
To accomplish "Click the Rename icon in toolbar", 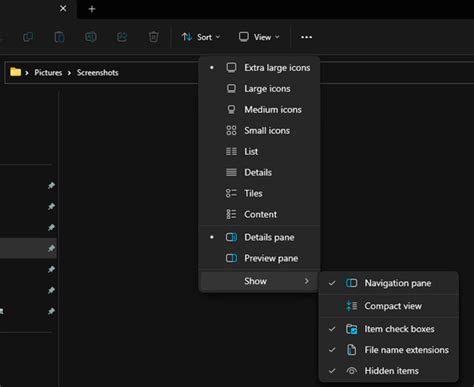I will (x=91, y=37).
